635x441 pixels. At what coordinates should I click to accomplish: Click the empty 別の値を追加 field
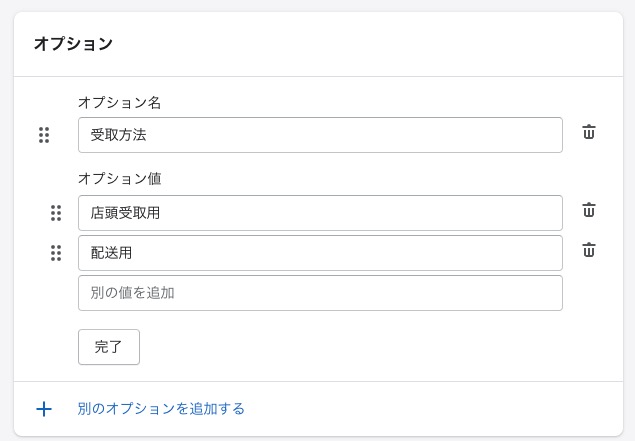coord(320,293)
